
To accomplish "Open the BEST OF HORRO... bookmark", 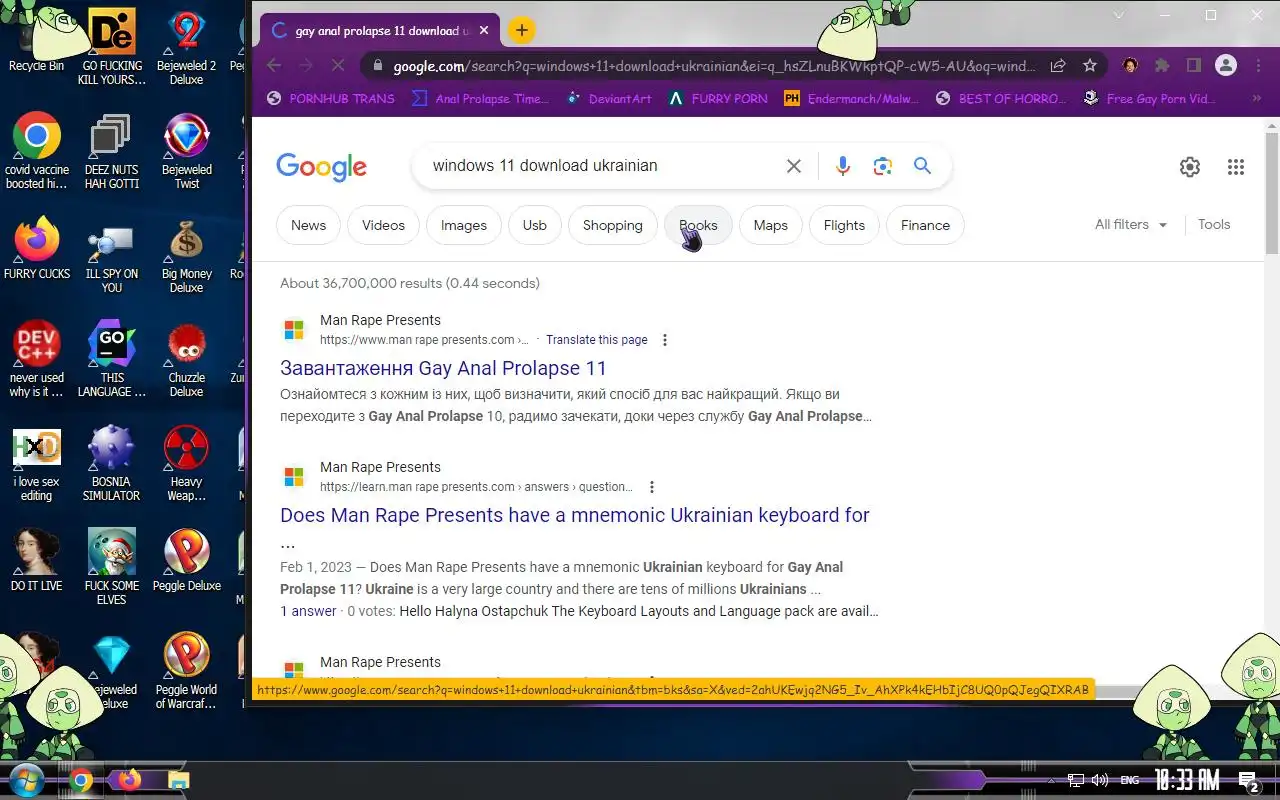I will 1002,99.
